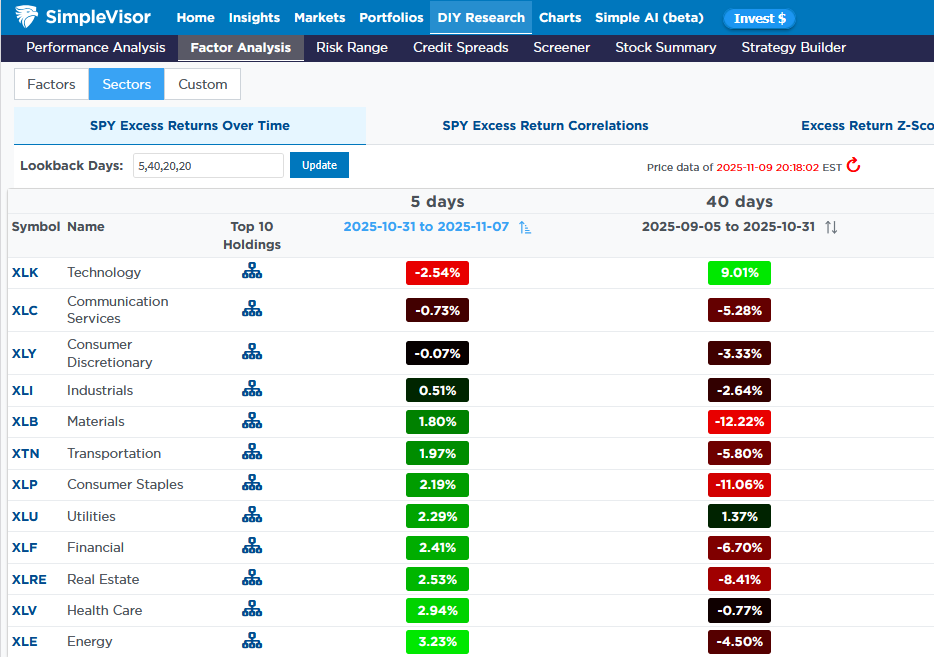Switch to the Factors view
934x657 pixels.
50,84
